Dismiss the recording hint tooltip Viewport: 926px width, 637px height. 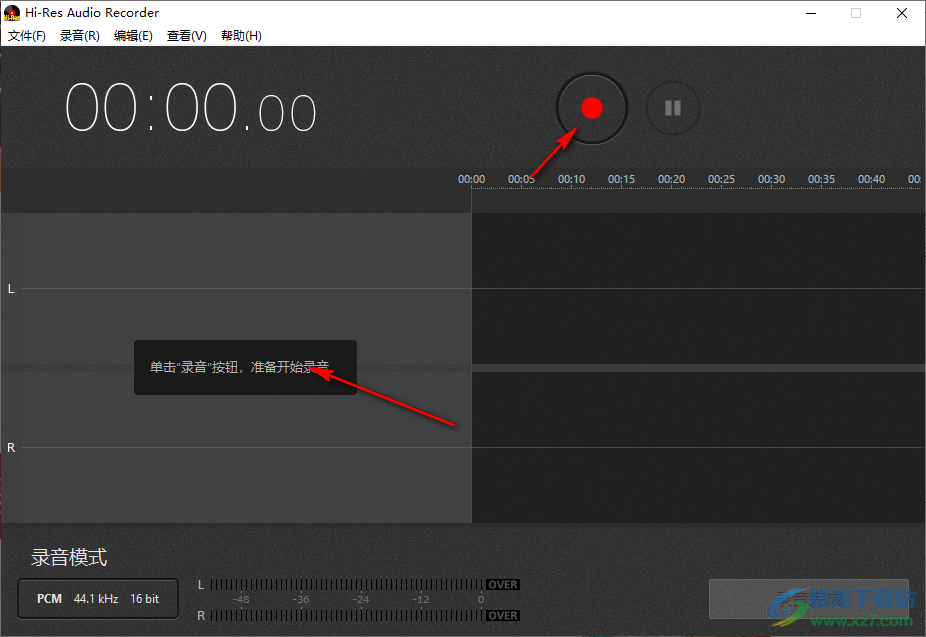pyautogui.click(x=245, y=366)
